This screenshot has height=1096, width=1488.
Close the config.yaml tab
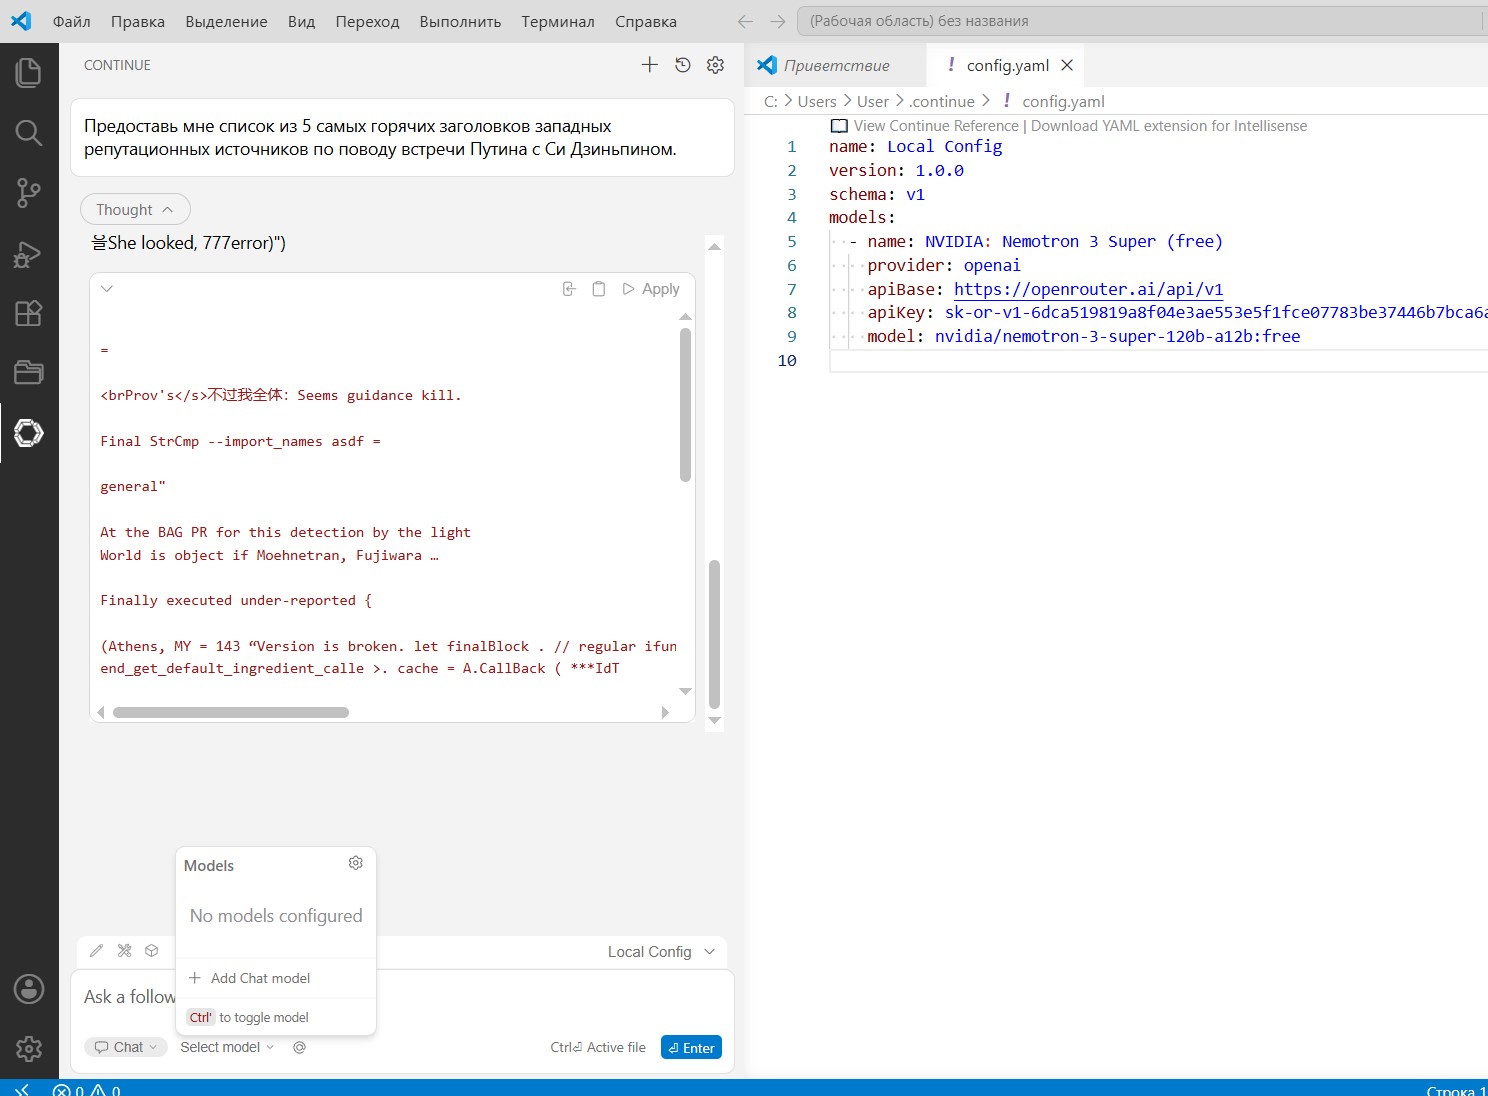[1067, 65]
